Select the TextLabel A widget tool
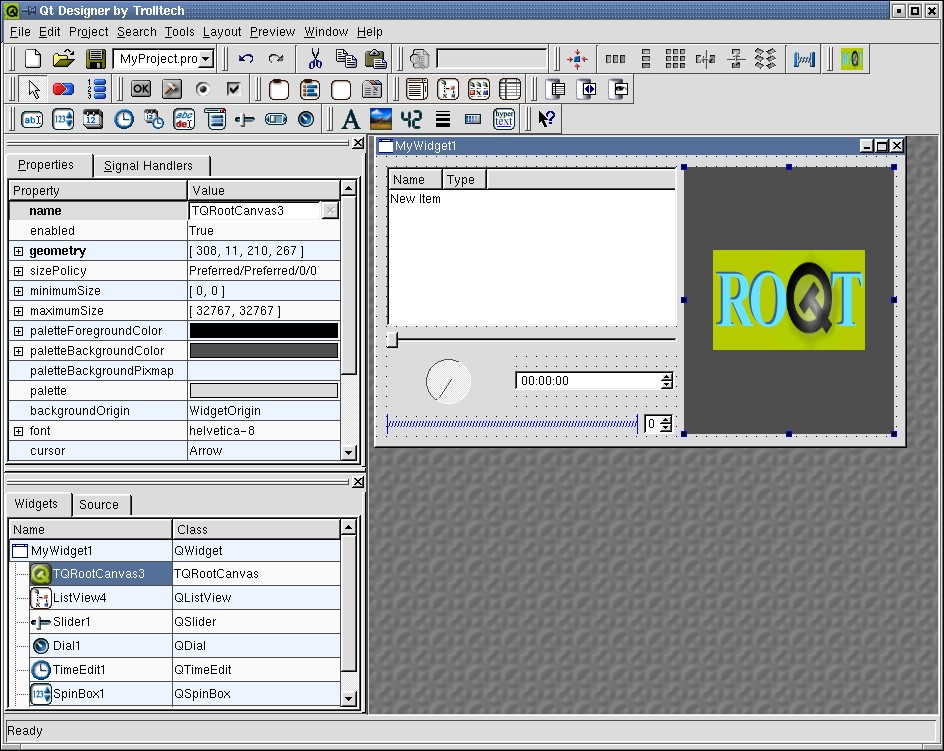This screenshot has width=944, height=751. pyautogui.click(x=350, y=120)
